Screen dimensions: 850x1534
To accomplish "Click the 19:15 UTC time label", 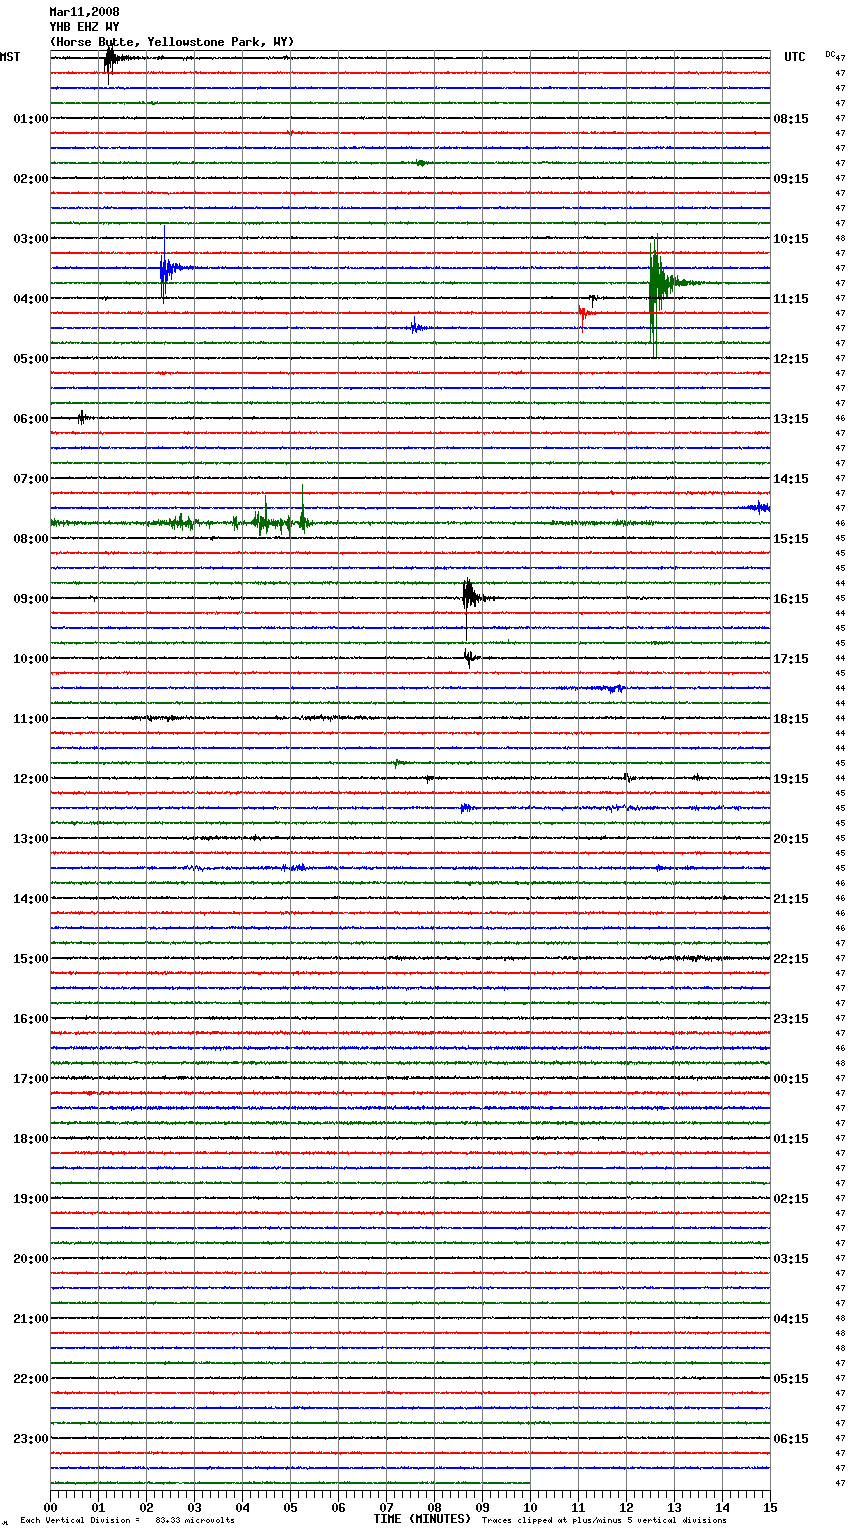I will click(x=791, y=779).
